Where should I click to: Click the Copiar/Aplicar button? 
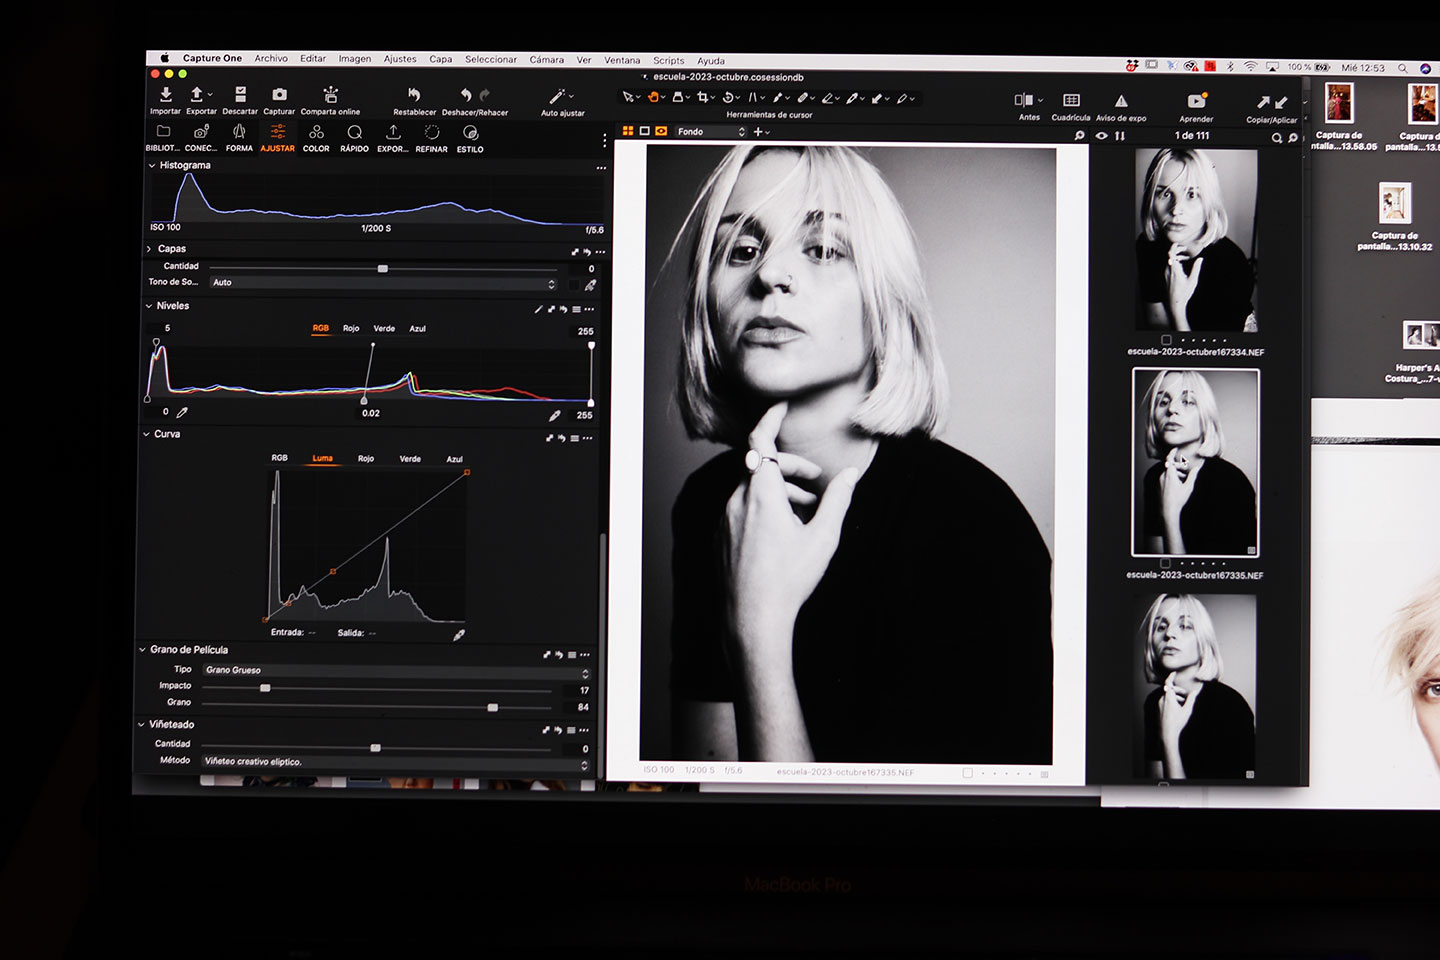tap(1271, 103)
